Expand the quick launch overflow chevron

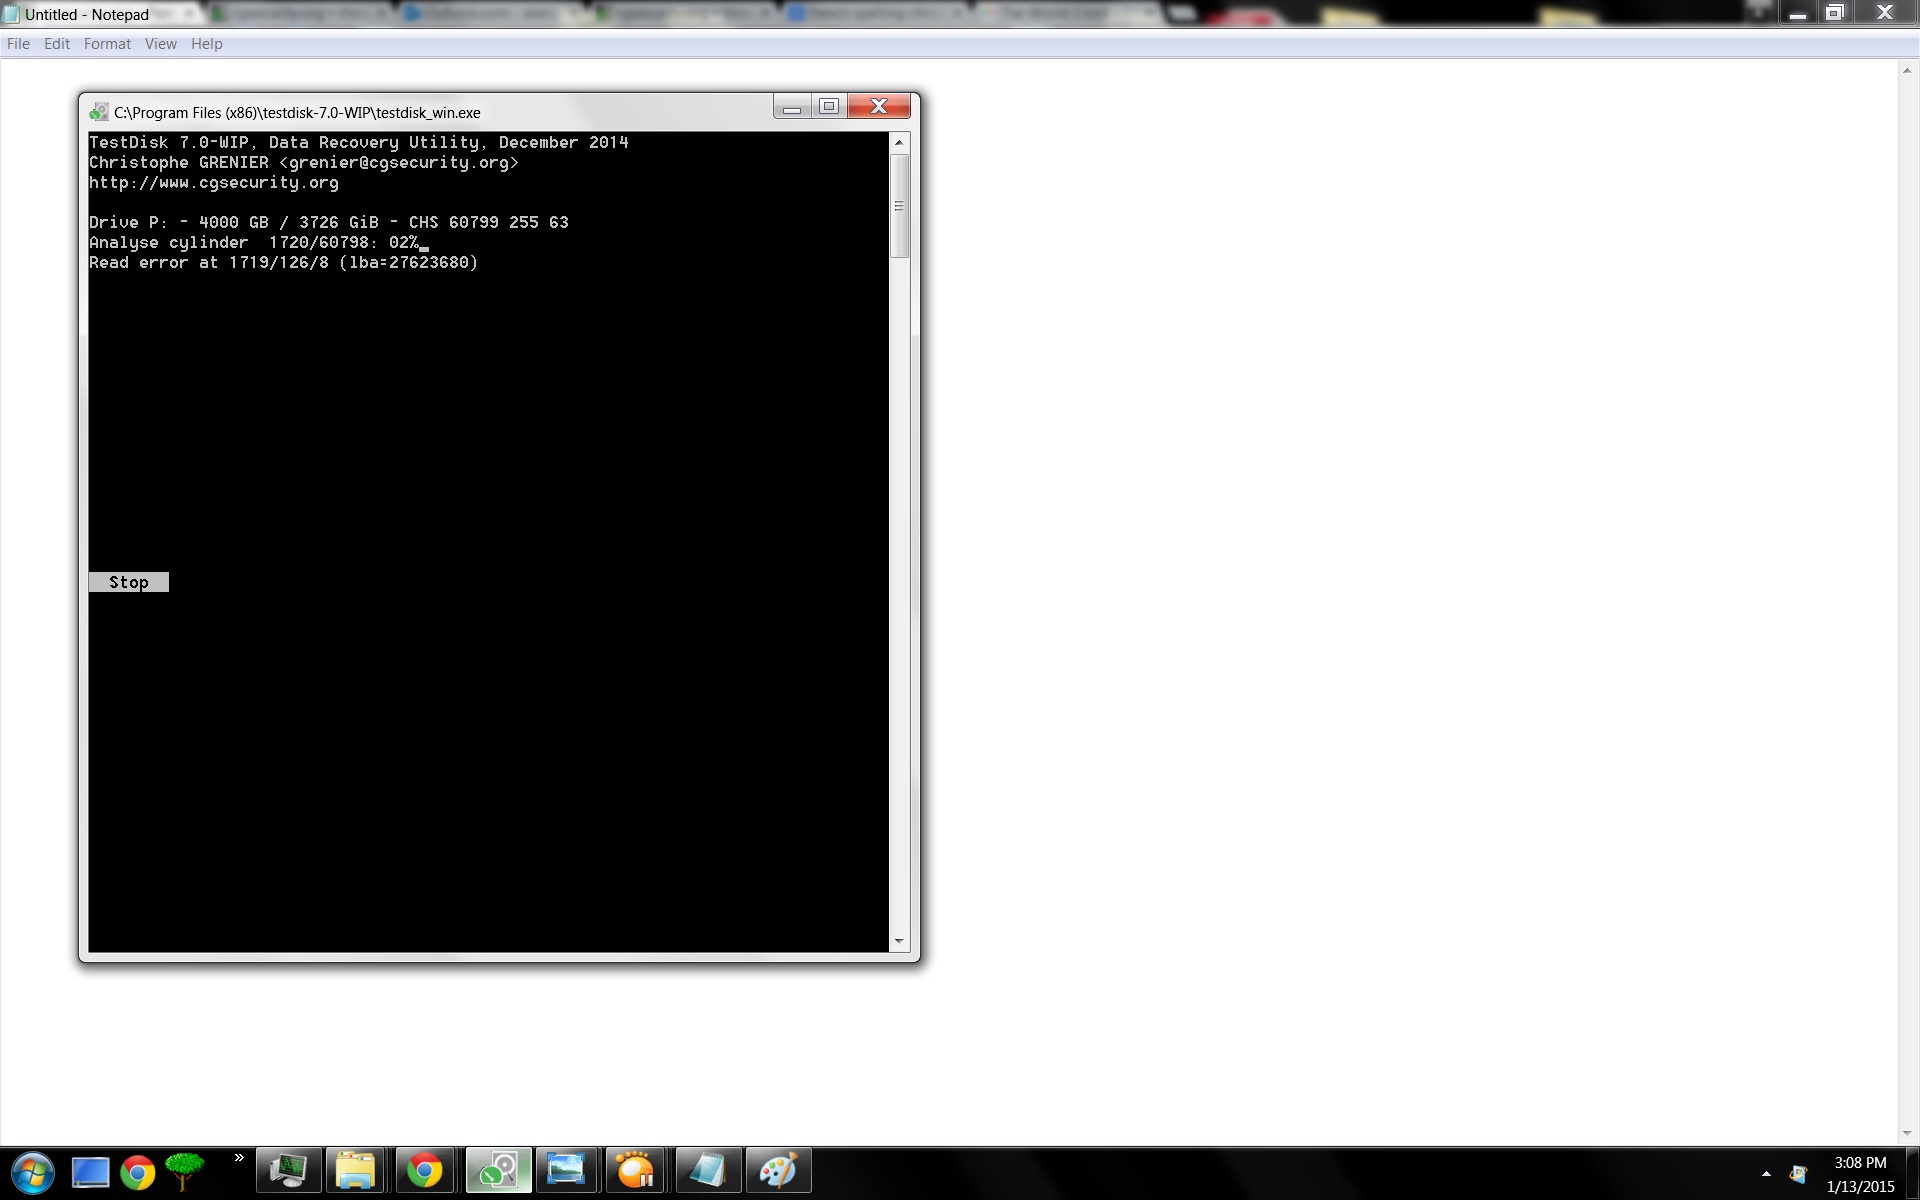click(x=239, y=1158)
